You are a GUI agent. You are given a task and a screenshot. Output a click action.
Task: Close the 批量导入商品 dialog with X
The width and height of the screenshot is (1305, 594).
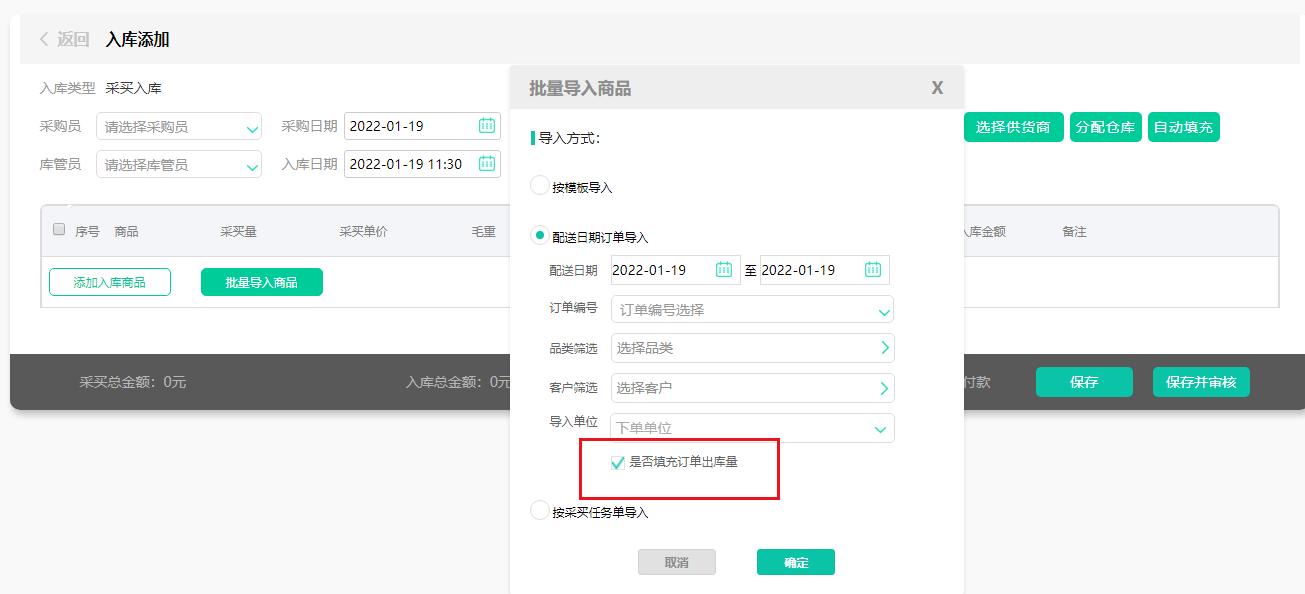point(936,87)
